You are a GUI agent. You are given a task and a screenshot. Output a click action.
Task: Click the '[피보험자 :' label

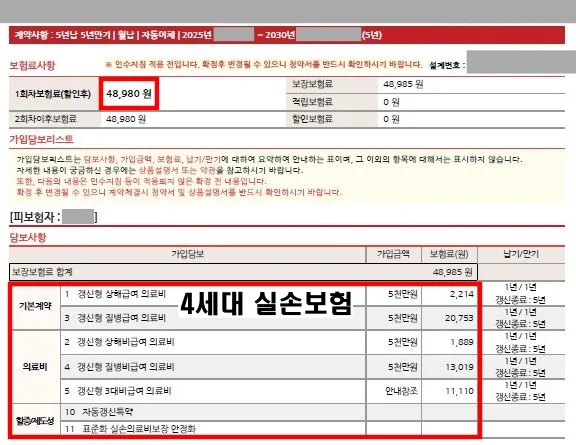[35, 217]
